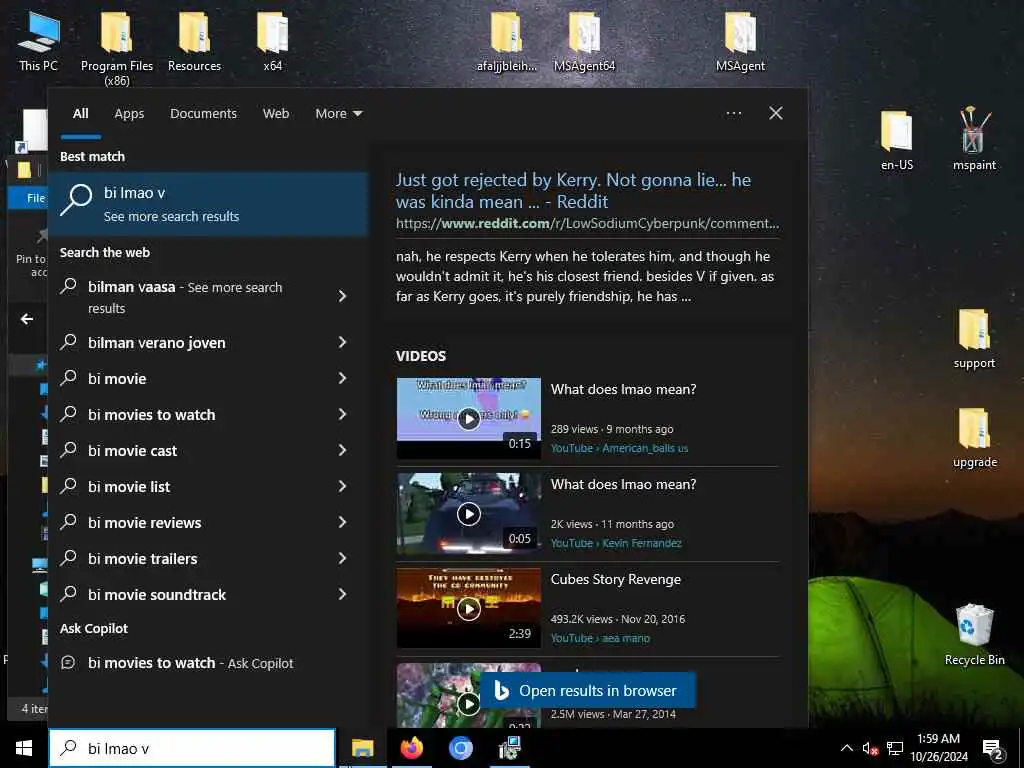1024x768 pixels.
Task: Click the Bing icon on Open results button
Action: click(x=501, y=690)
